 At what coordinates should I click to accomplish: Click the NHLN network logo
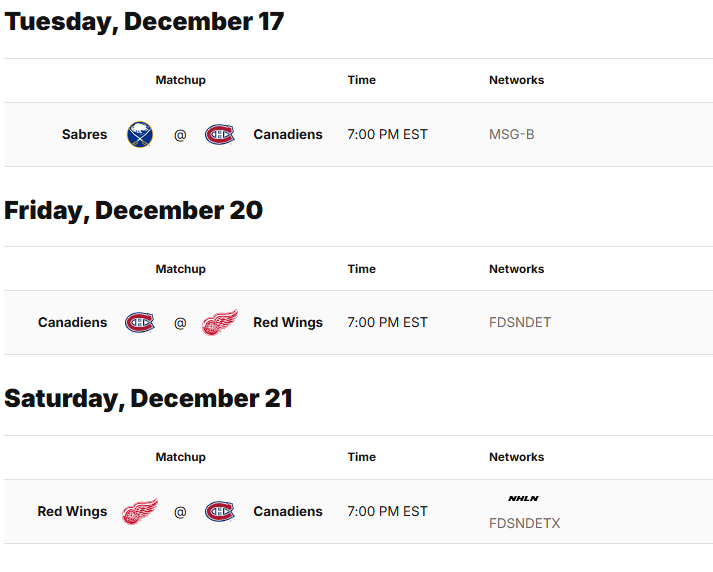click(523, 498)
